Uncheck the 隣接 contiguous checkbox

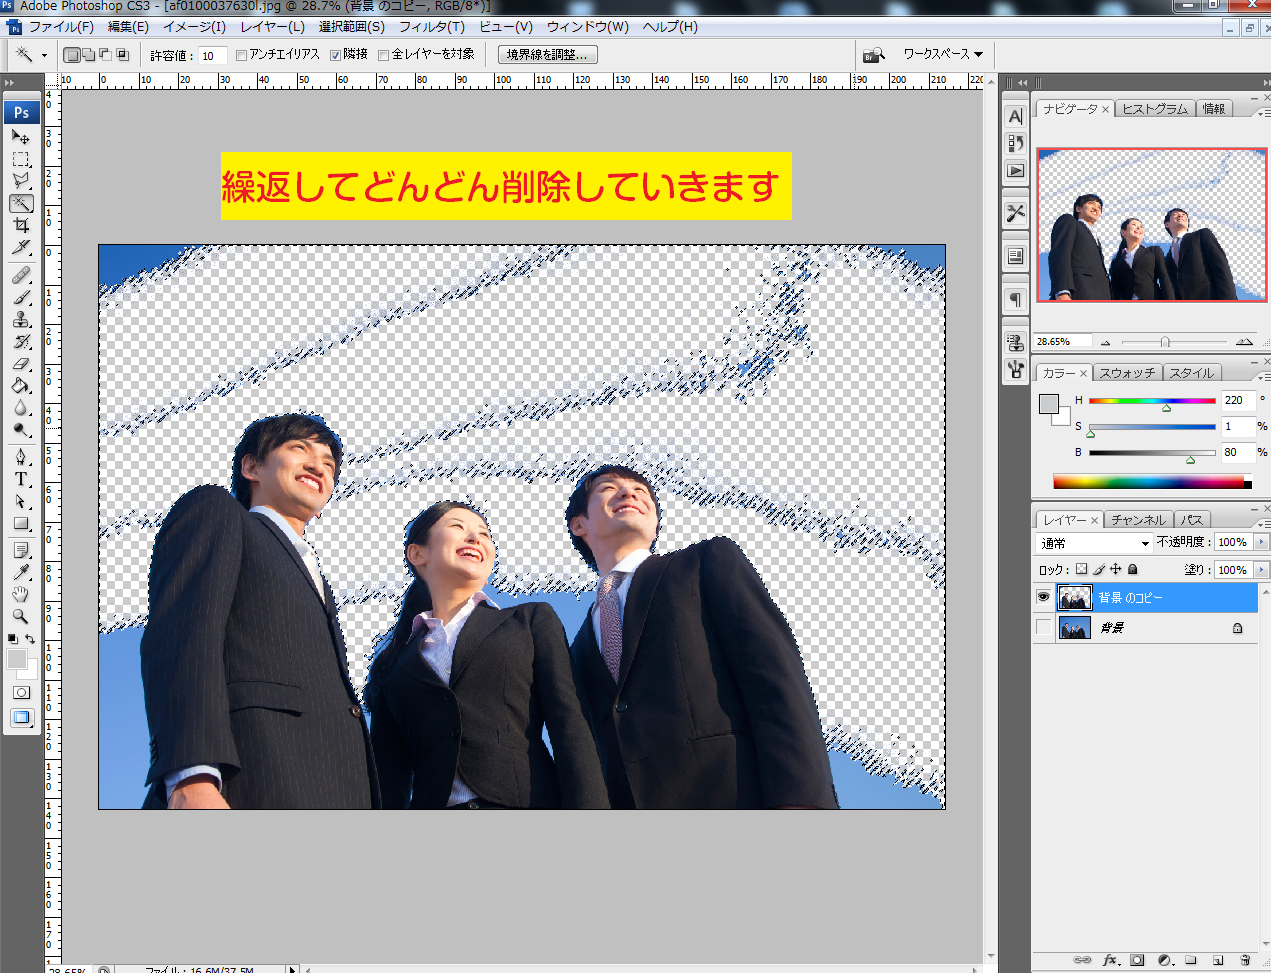pyautogui.click(x=336, y=55)
